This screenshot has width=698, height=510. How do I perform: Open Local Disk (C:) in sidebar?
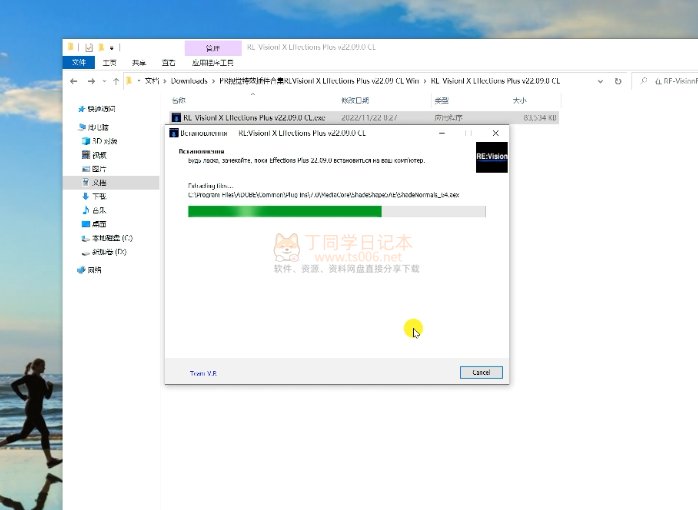(107, 238)
